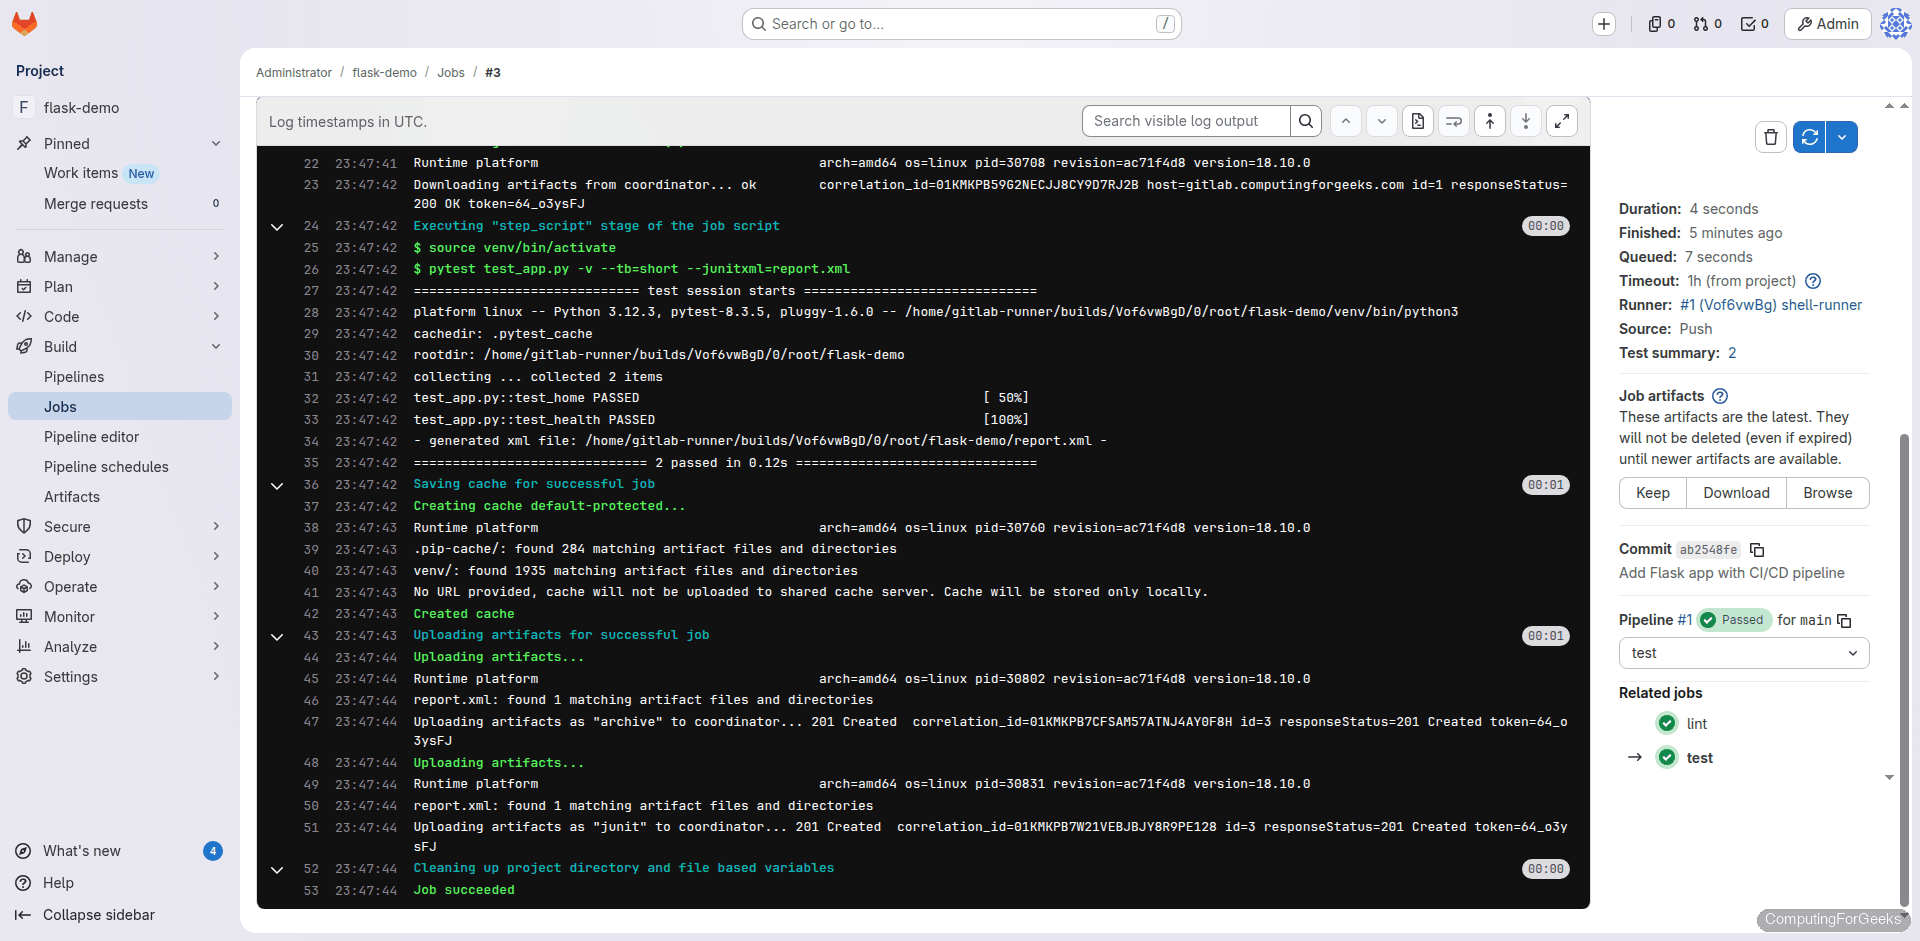Collapse the Saving cache log section
Screen dimensions: 1920x941
pyautogui.click(x=277, y=486)
